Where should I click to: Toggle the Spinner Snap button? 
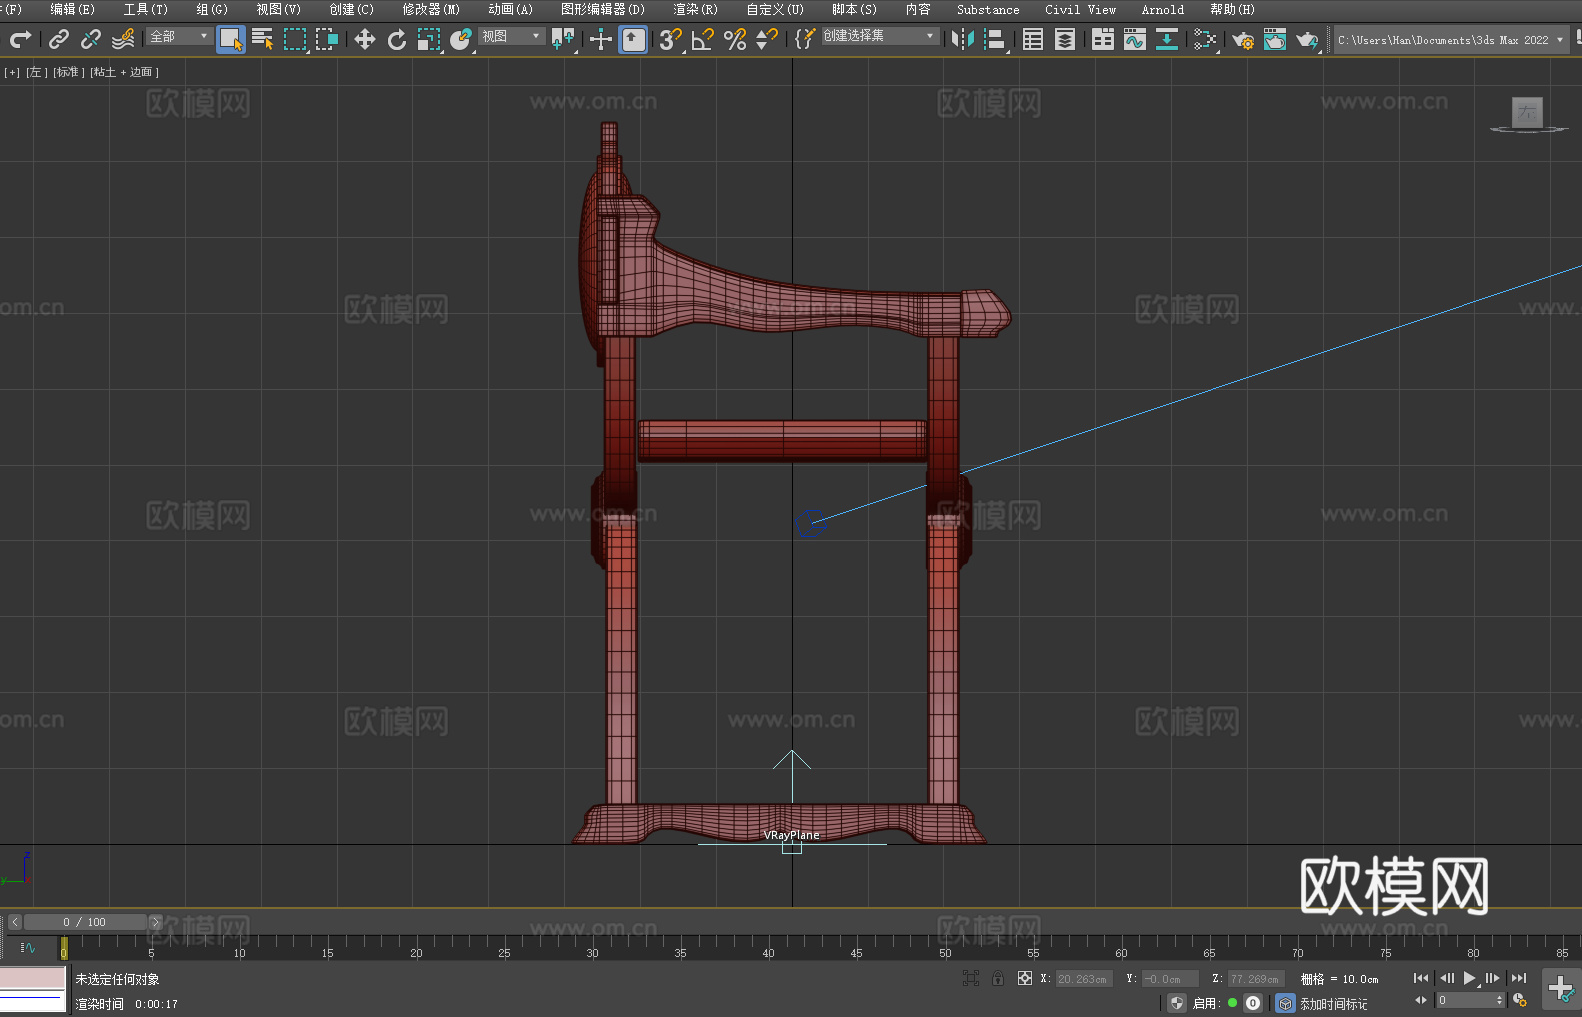(767, 39)
